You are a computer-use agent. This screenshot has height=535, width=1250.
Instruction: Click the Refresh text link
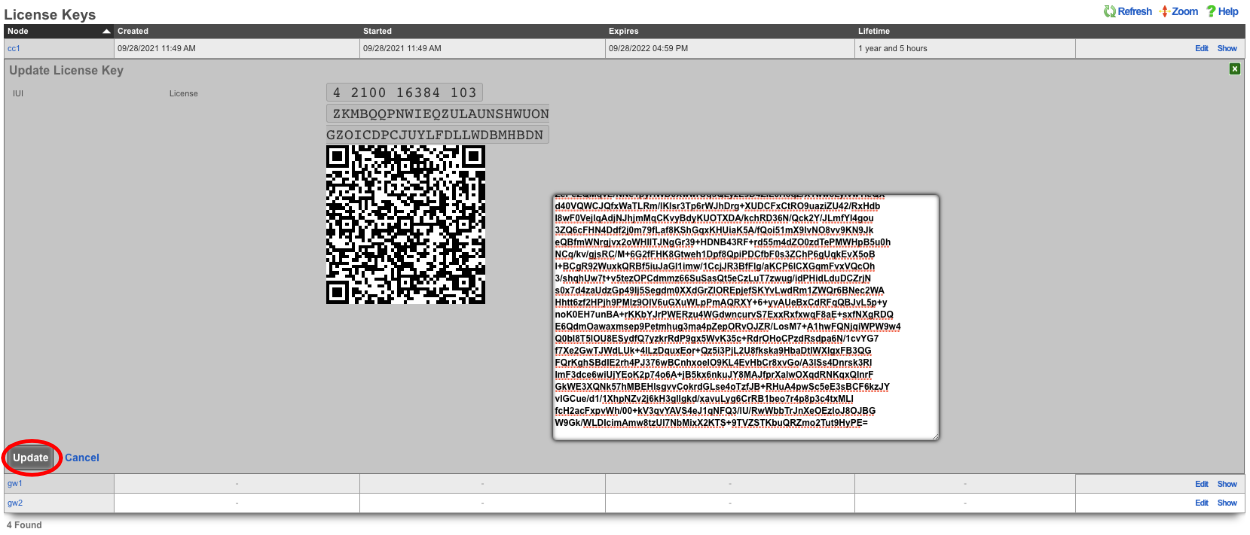(x=1135, y=12)
